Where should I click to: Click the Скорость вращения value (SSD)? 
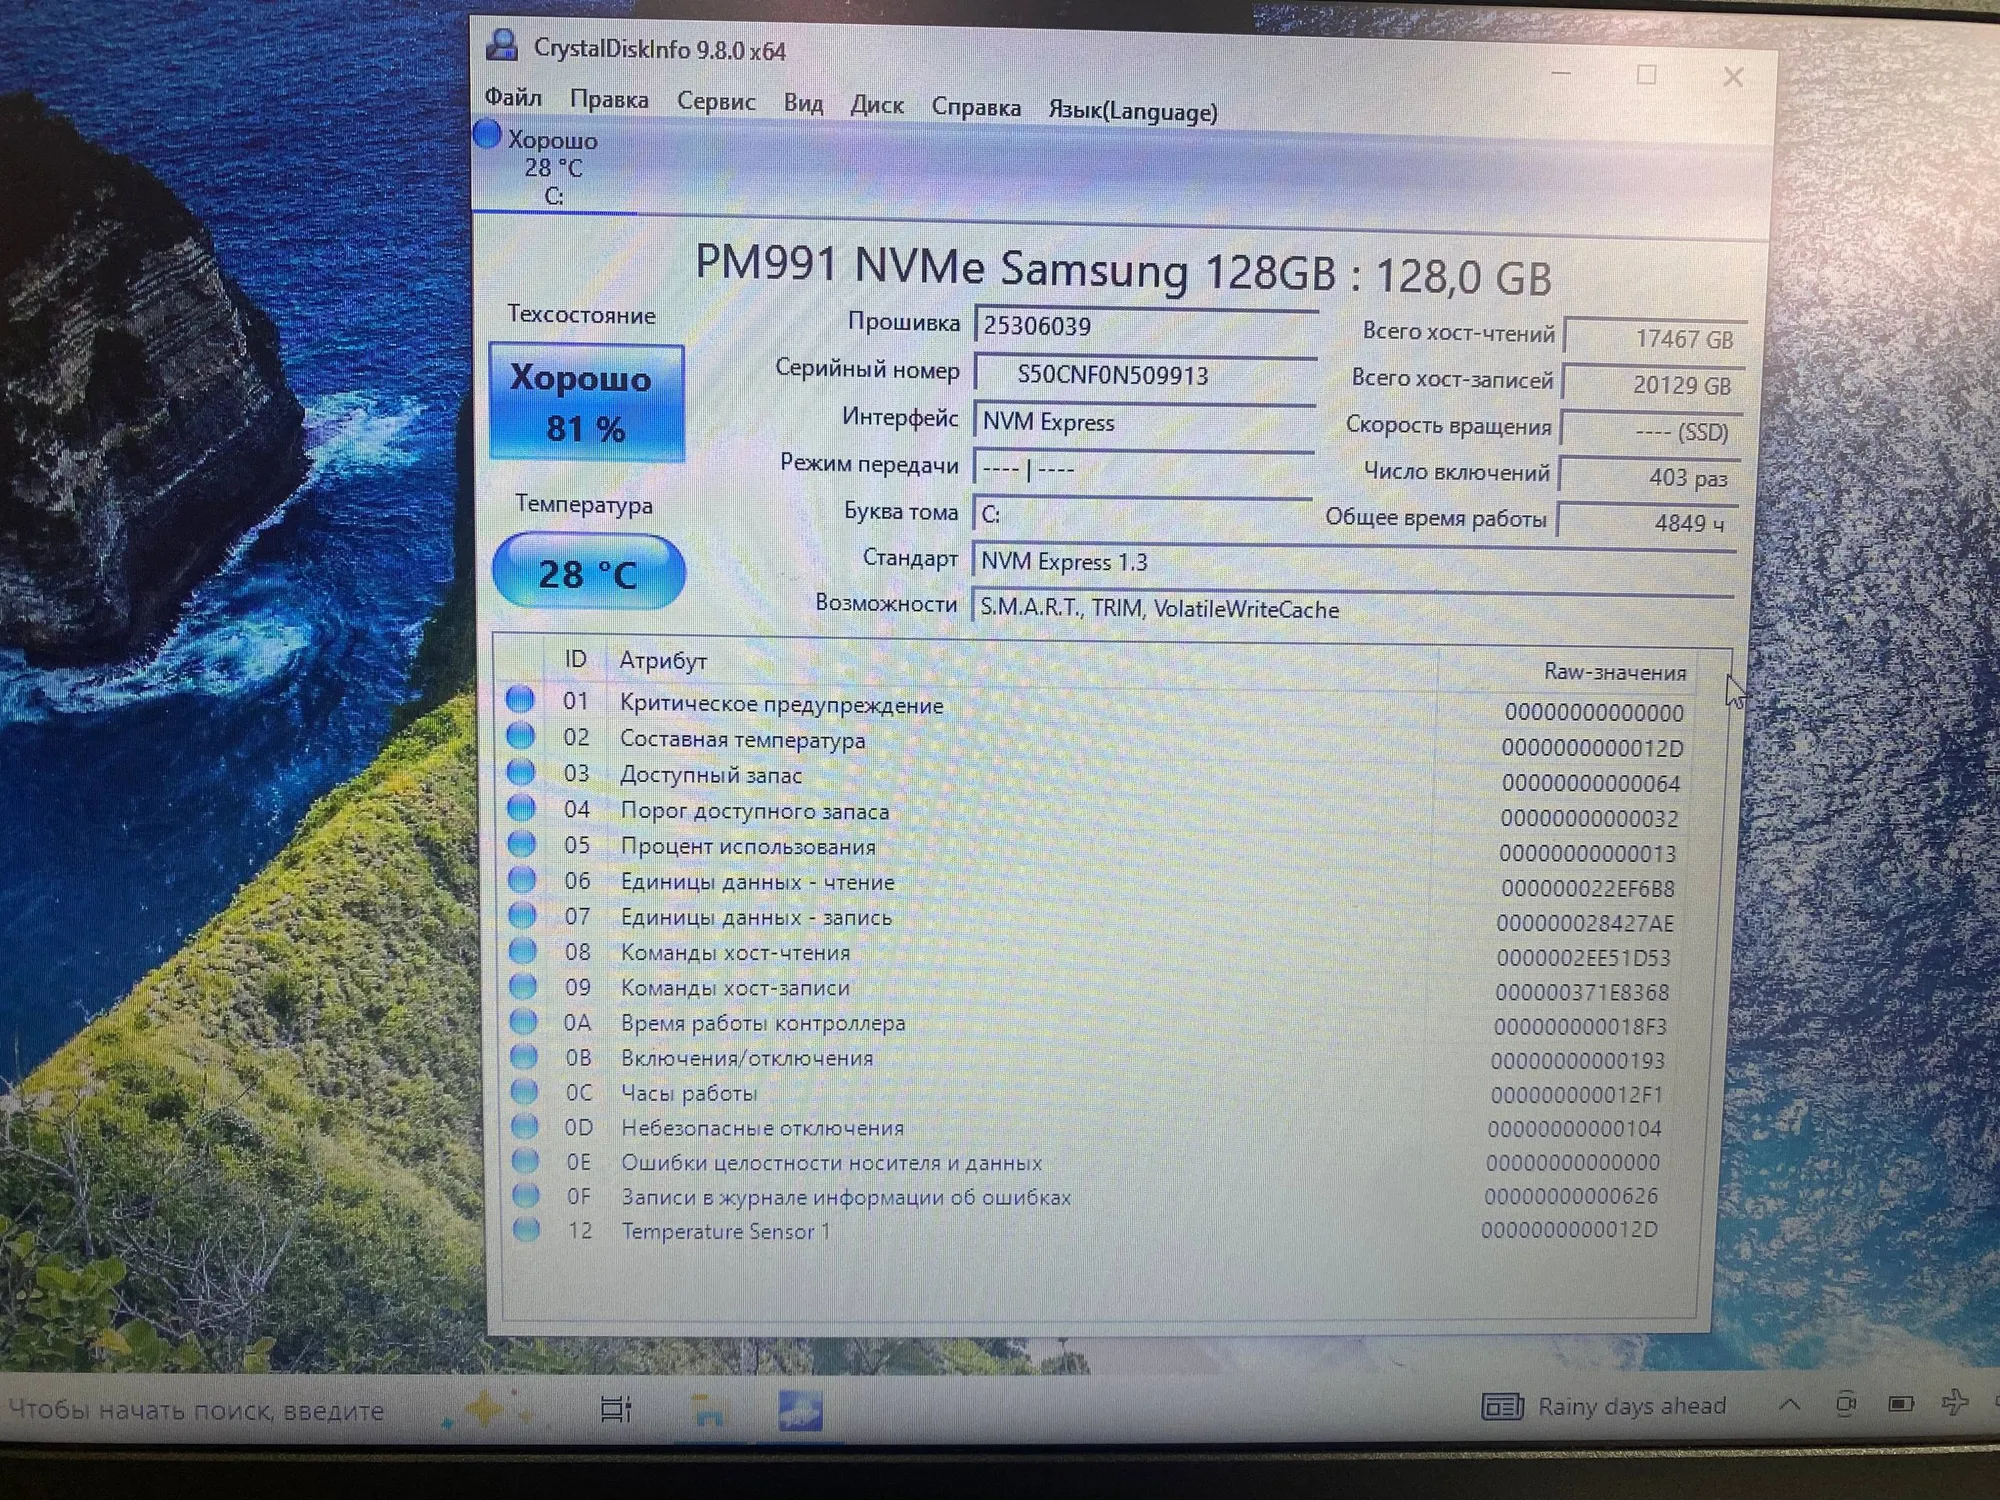point(1651,432)
